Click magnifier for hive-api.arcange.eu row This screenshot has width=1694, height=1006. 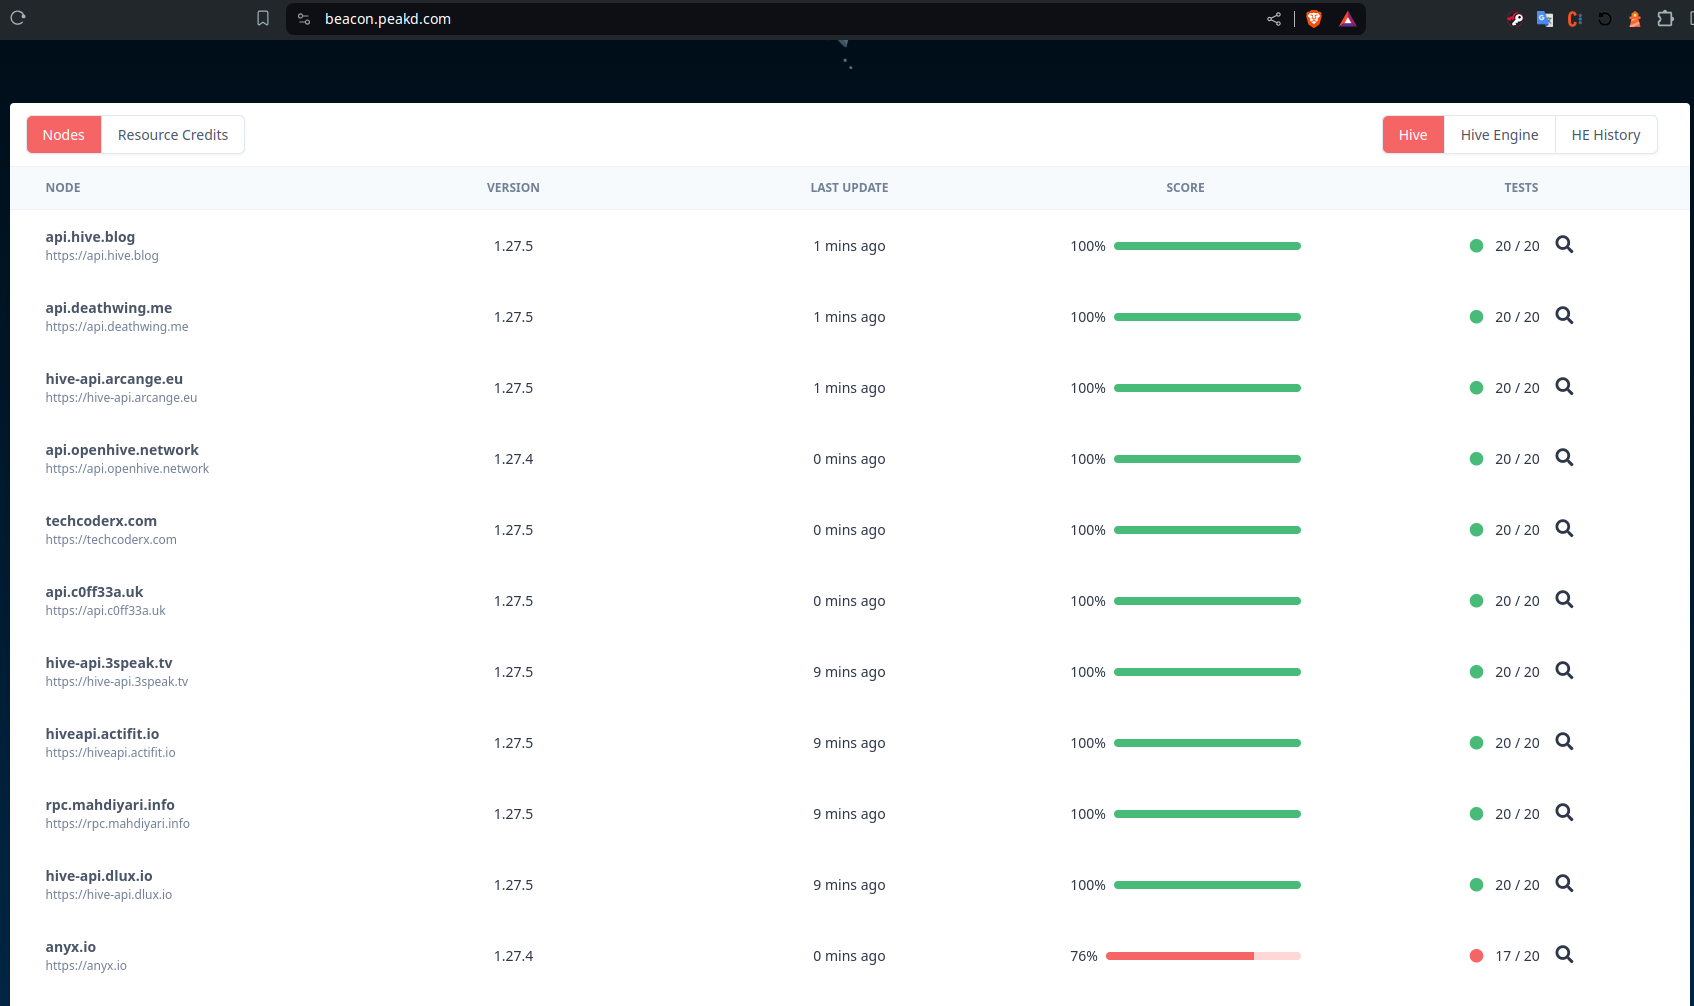pyautogui.click(x=1564, y=387)
